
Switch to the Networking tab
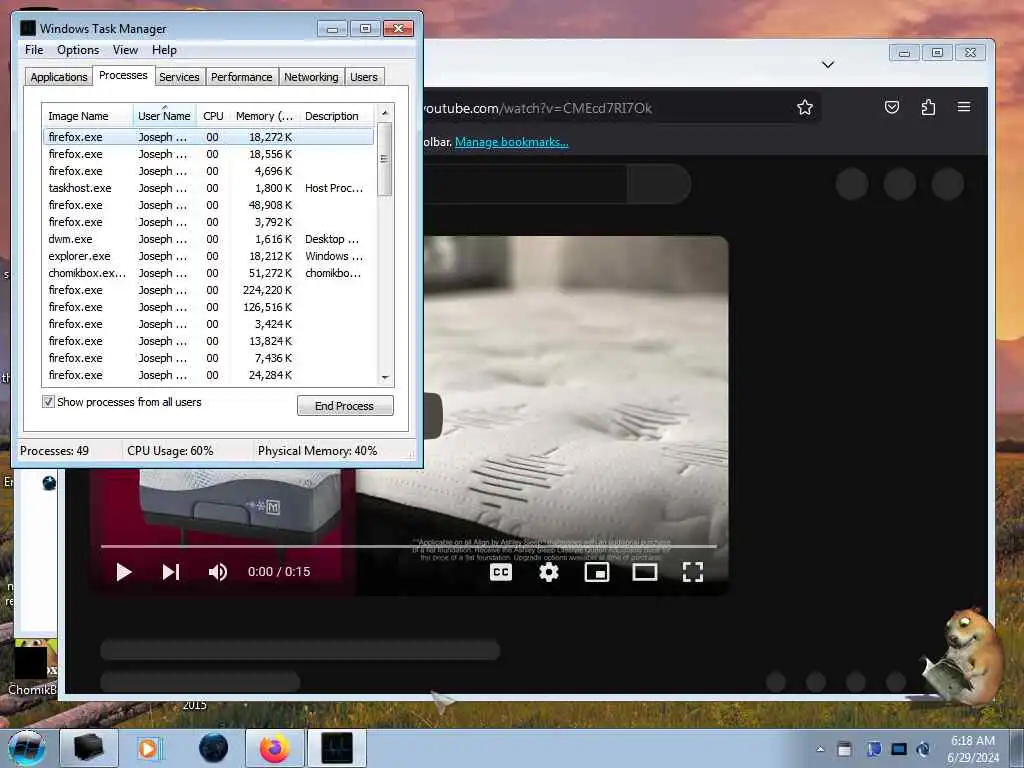[311, 77]
